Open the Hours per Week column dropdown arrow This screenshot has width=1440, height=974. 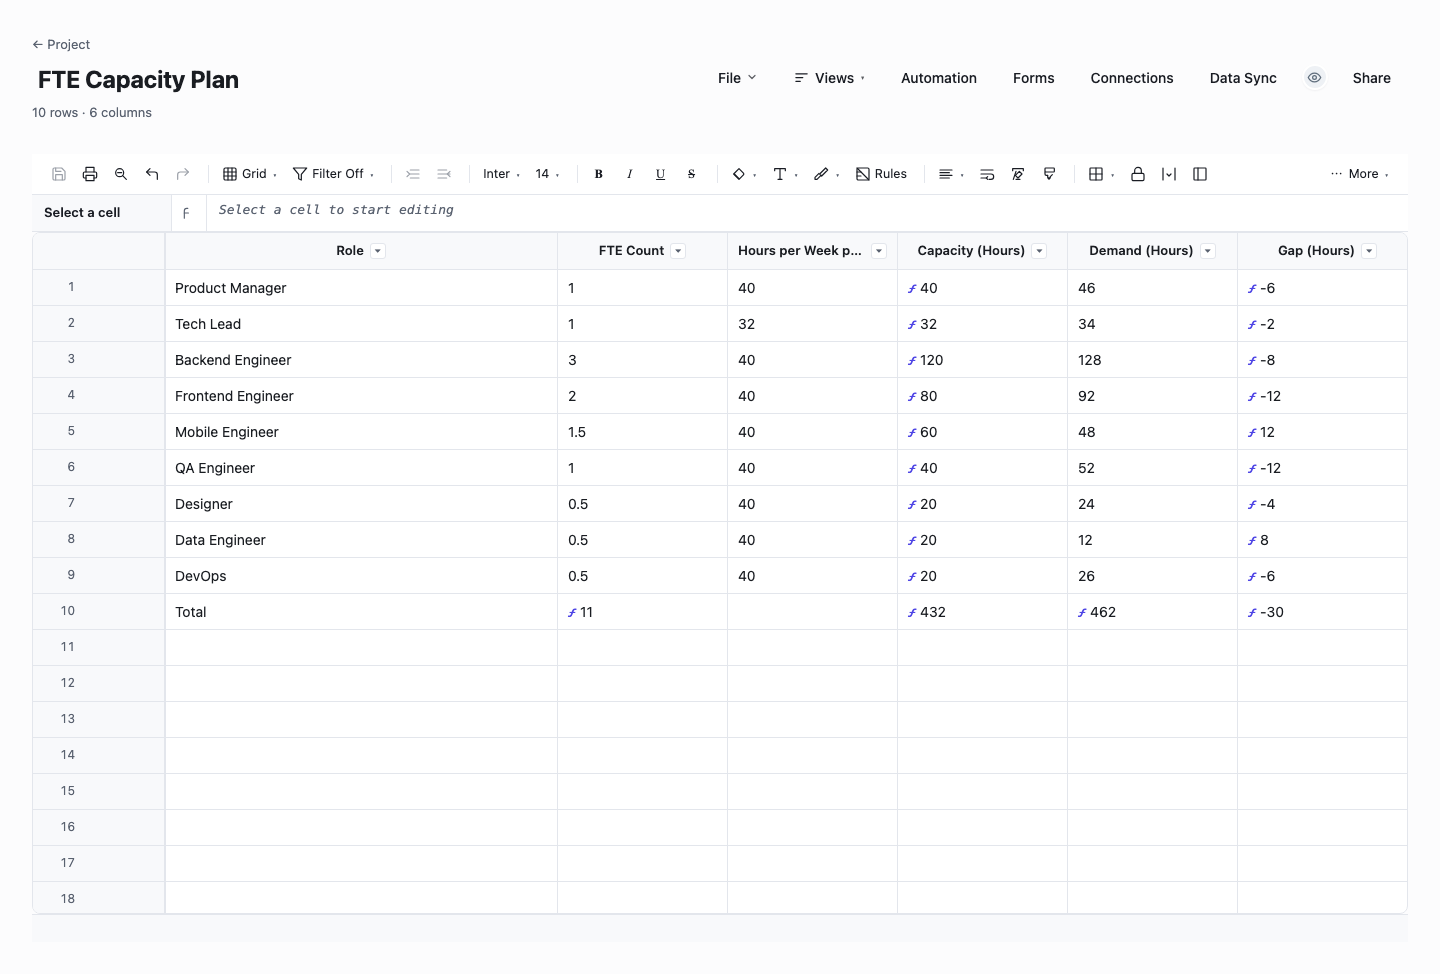click(879, 251)
